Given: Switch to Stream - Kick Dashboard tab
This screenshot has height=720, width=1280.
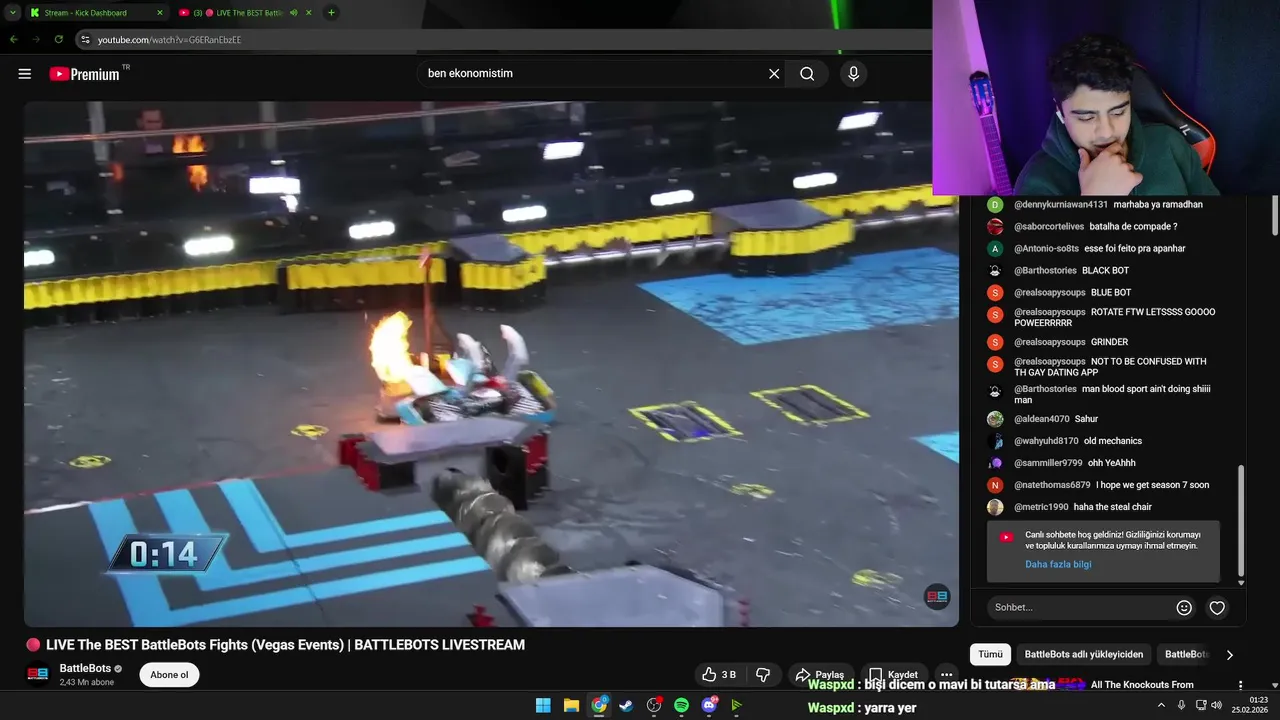Looking at the screenshot, I should [96, 13].
